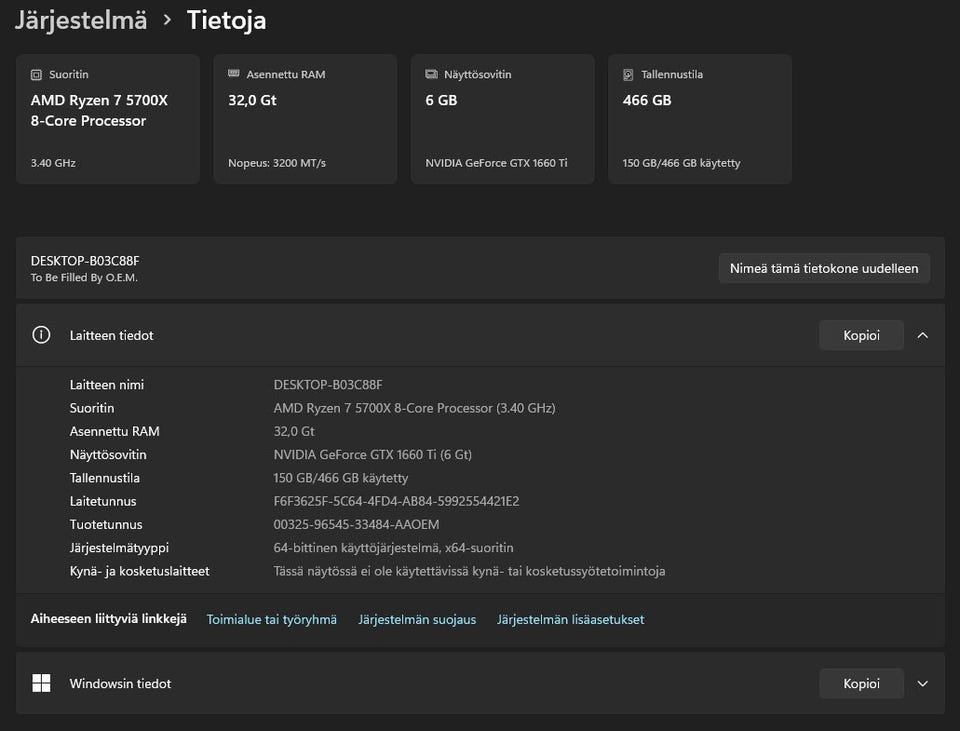Click the Tuotetunnus label
The width and height of the screenshot is (960, 731).
click(106, 524)
